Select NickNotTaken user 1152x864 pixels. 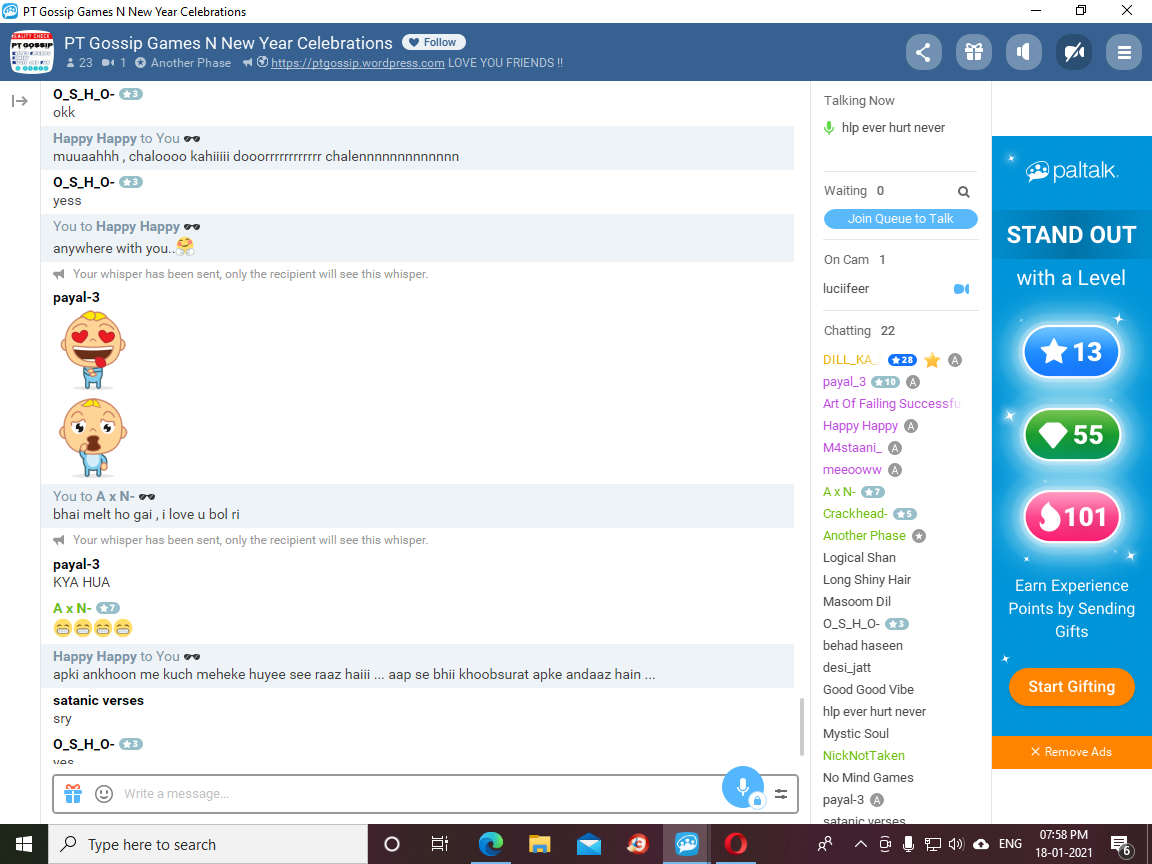864,756
